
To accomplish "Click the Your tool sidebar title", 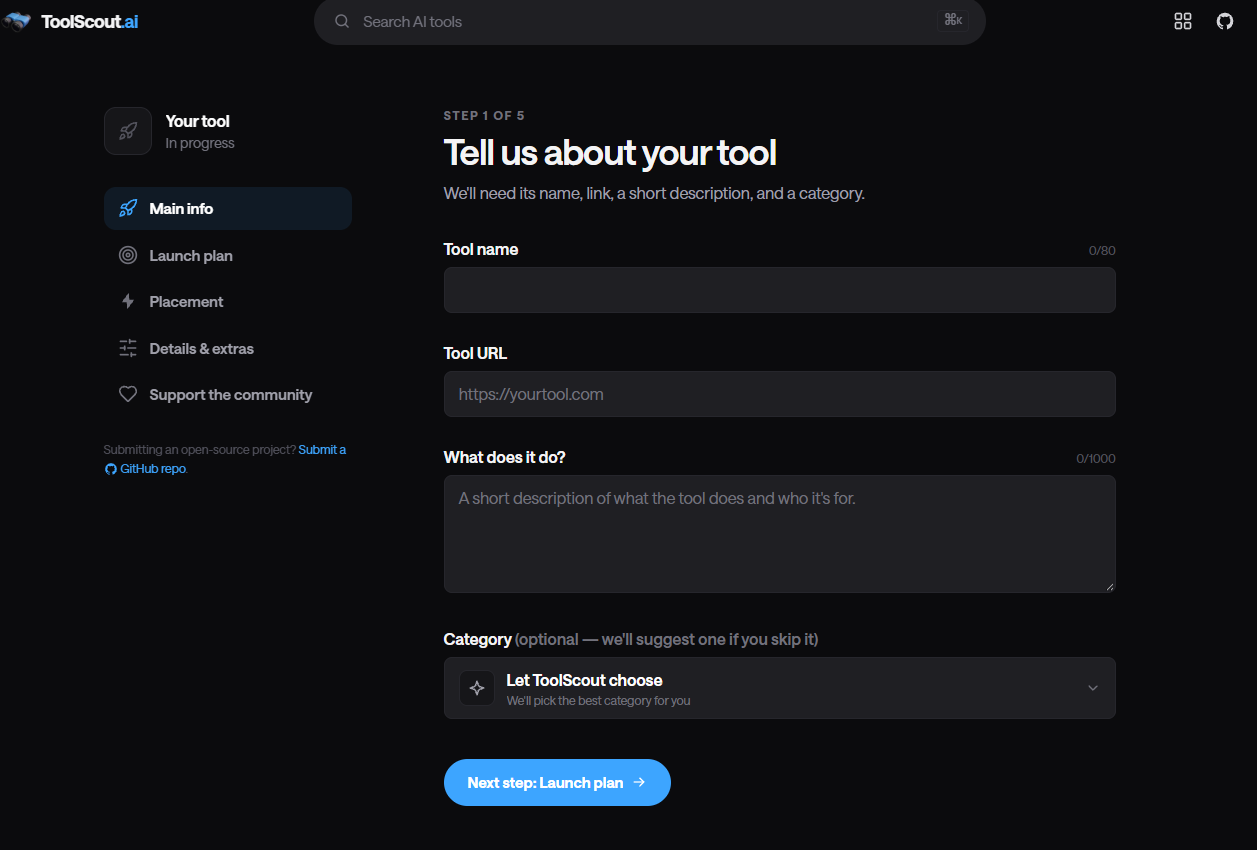I will (x=198, y=121).
